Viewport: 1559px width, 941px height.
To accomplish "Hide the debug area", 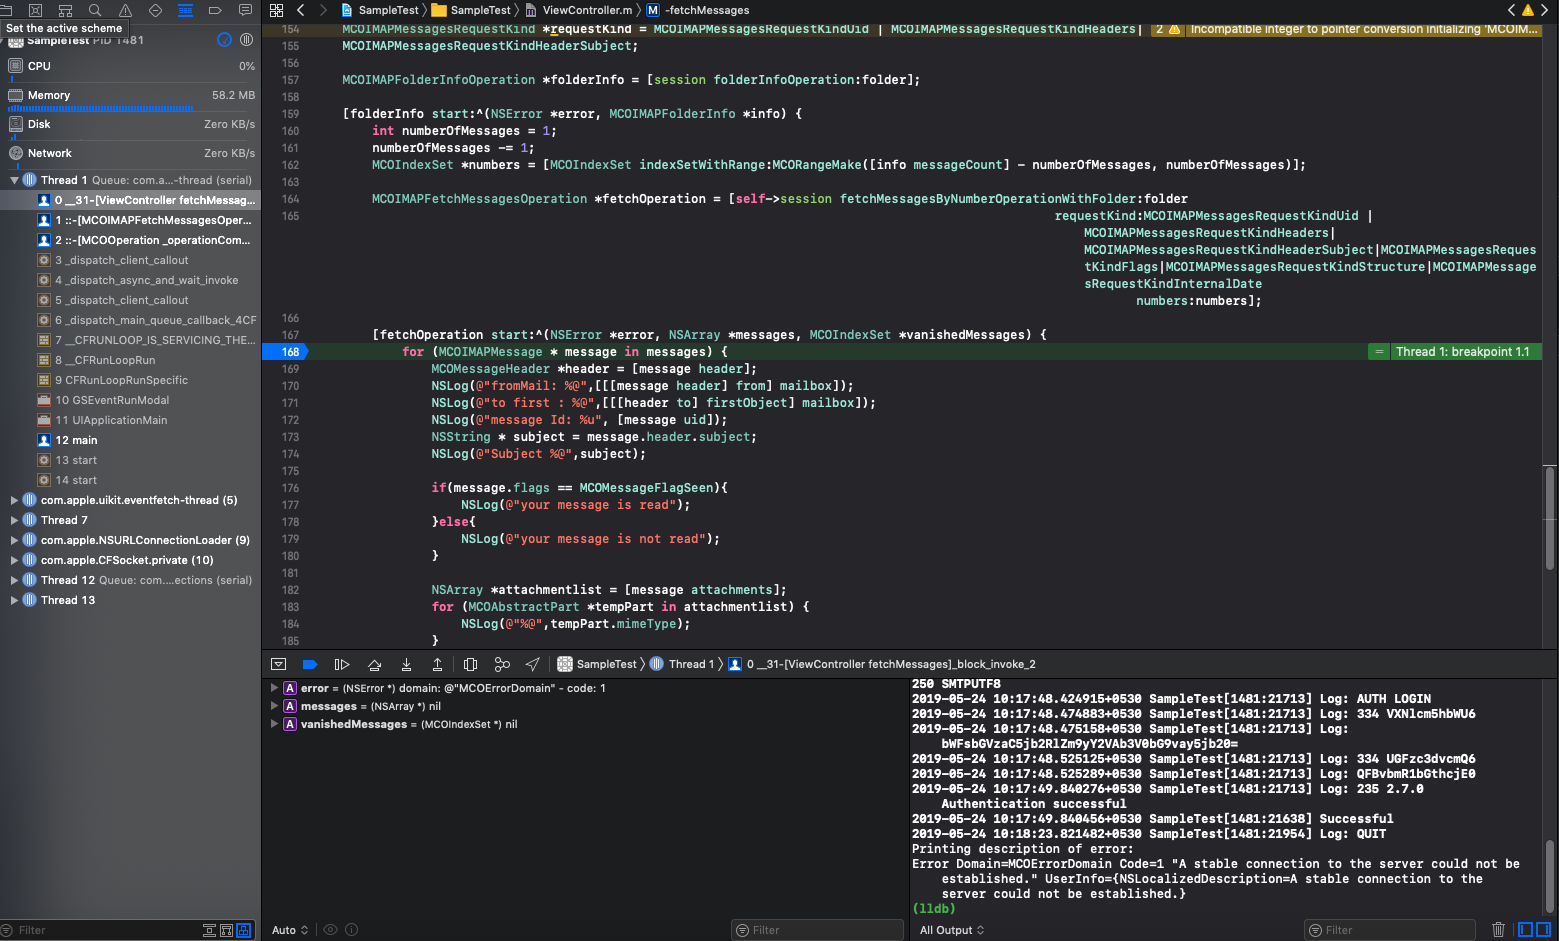I will 278,664.
